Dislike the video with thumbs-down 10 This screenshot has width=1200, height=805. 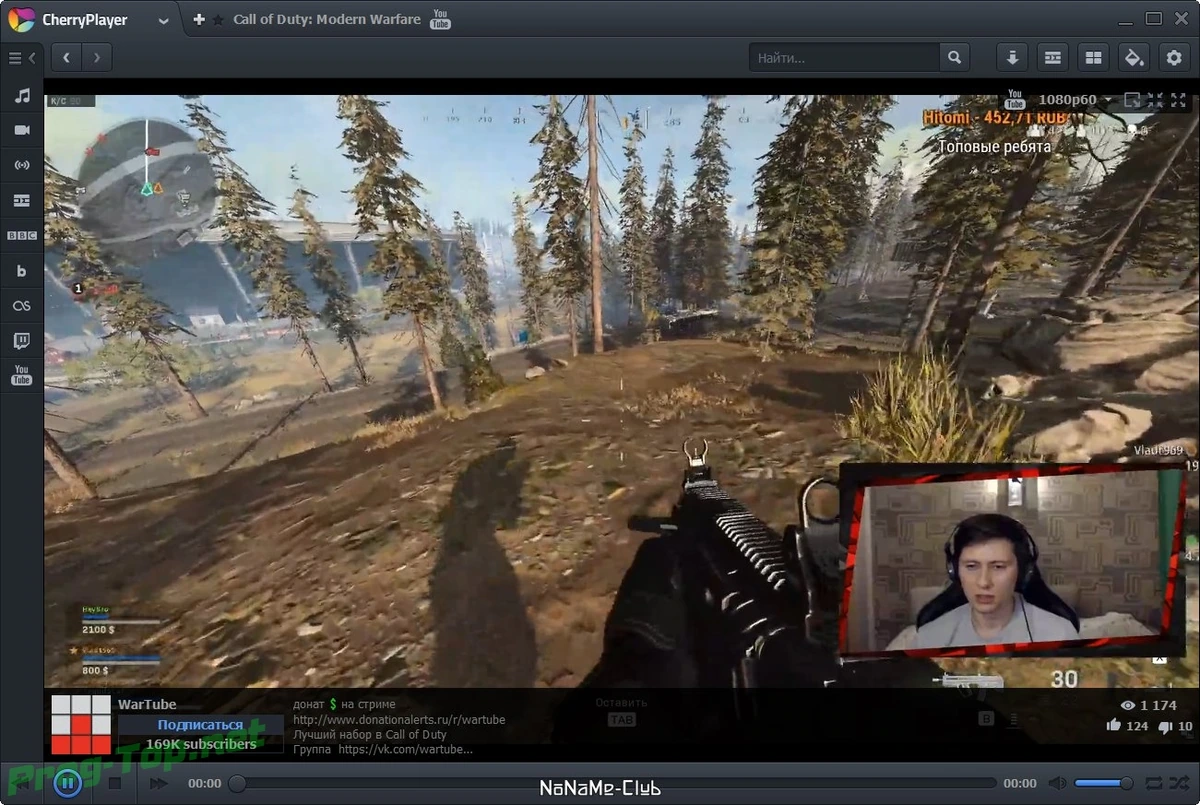(x=1176, y=726)
